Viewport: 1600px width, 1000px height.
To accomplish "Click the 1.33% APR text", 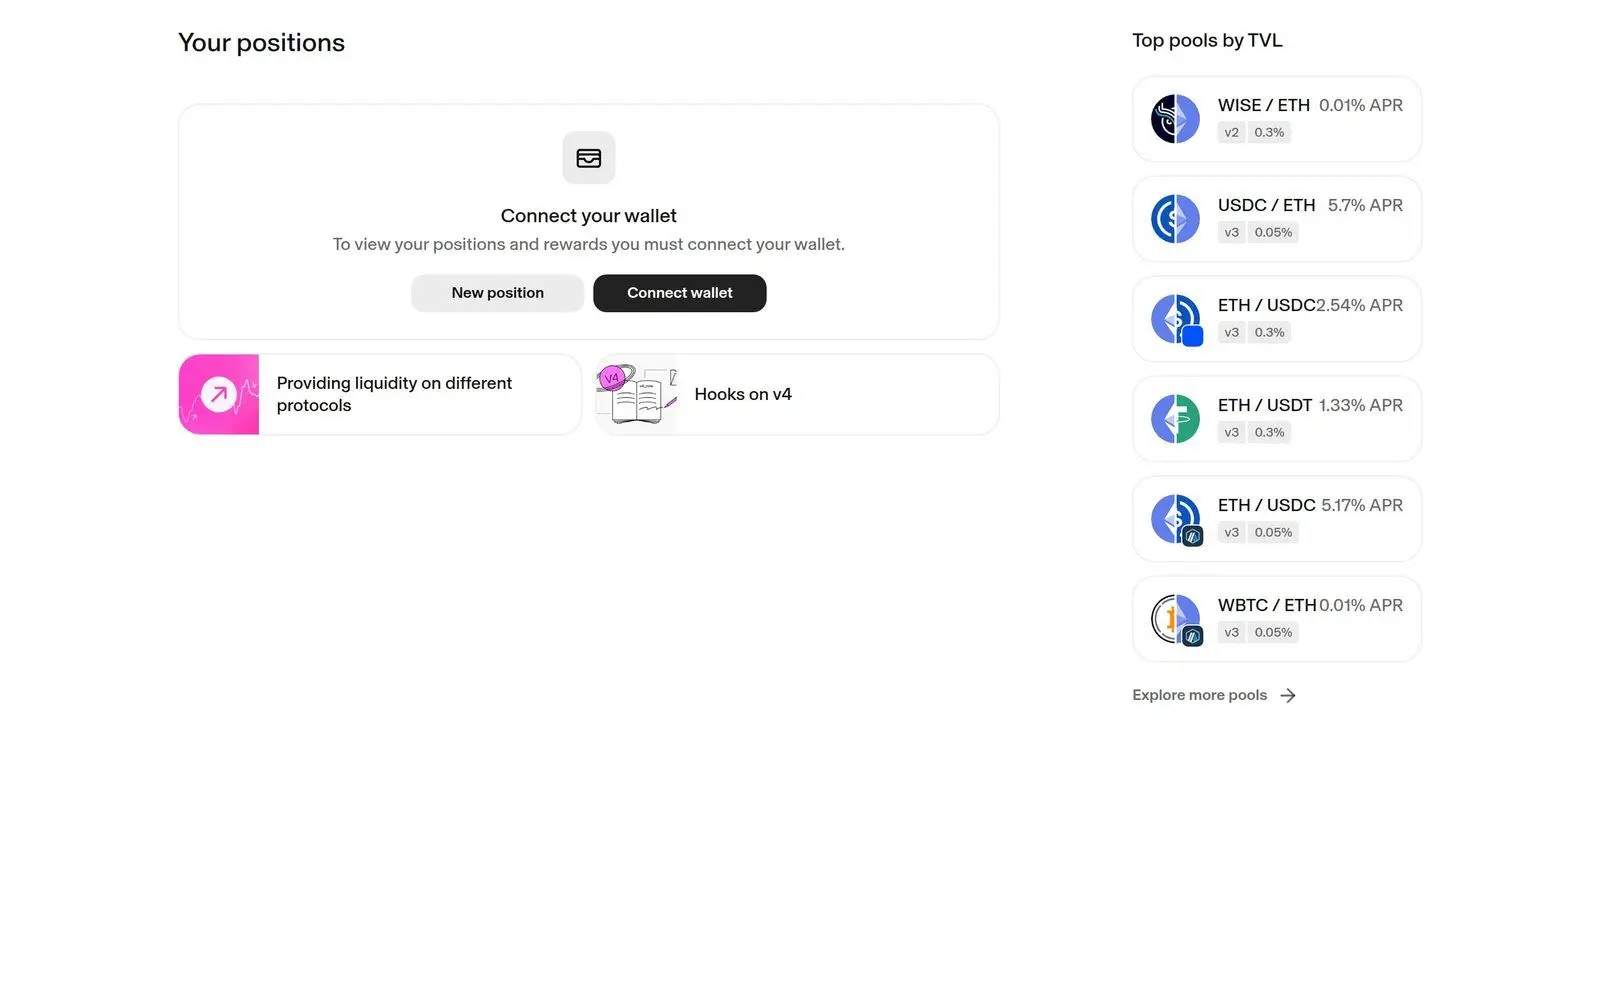I will [x=1360, y=405].
